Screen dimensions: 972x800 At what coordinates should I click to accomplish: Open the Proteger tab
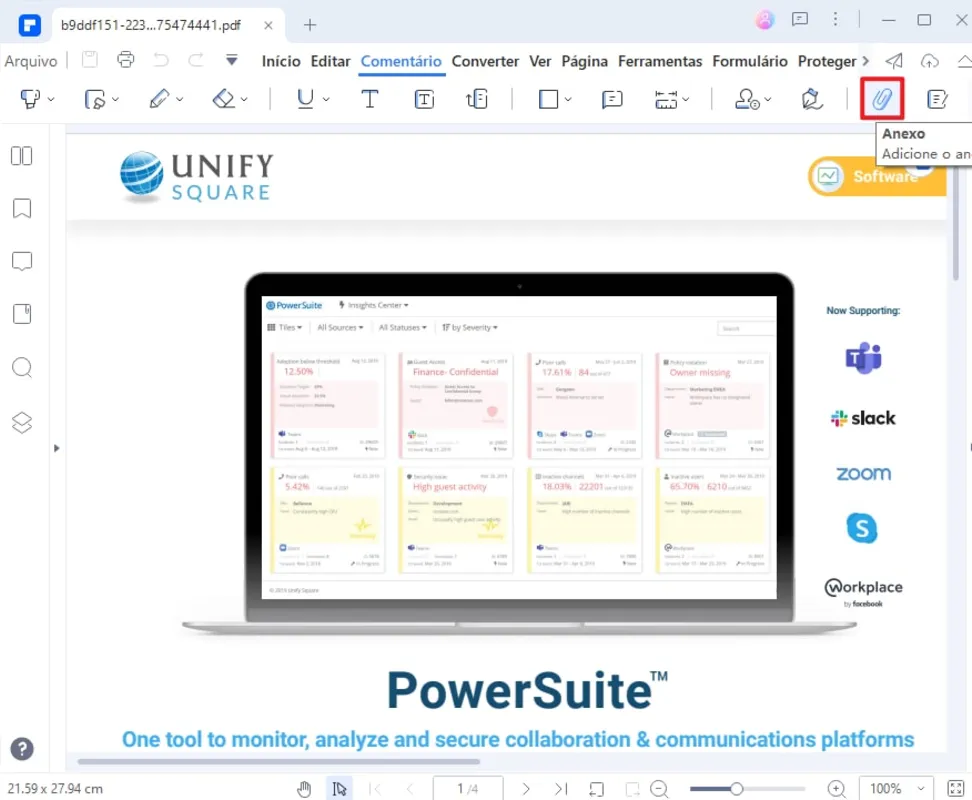[827, 61]
